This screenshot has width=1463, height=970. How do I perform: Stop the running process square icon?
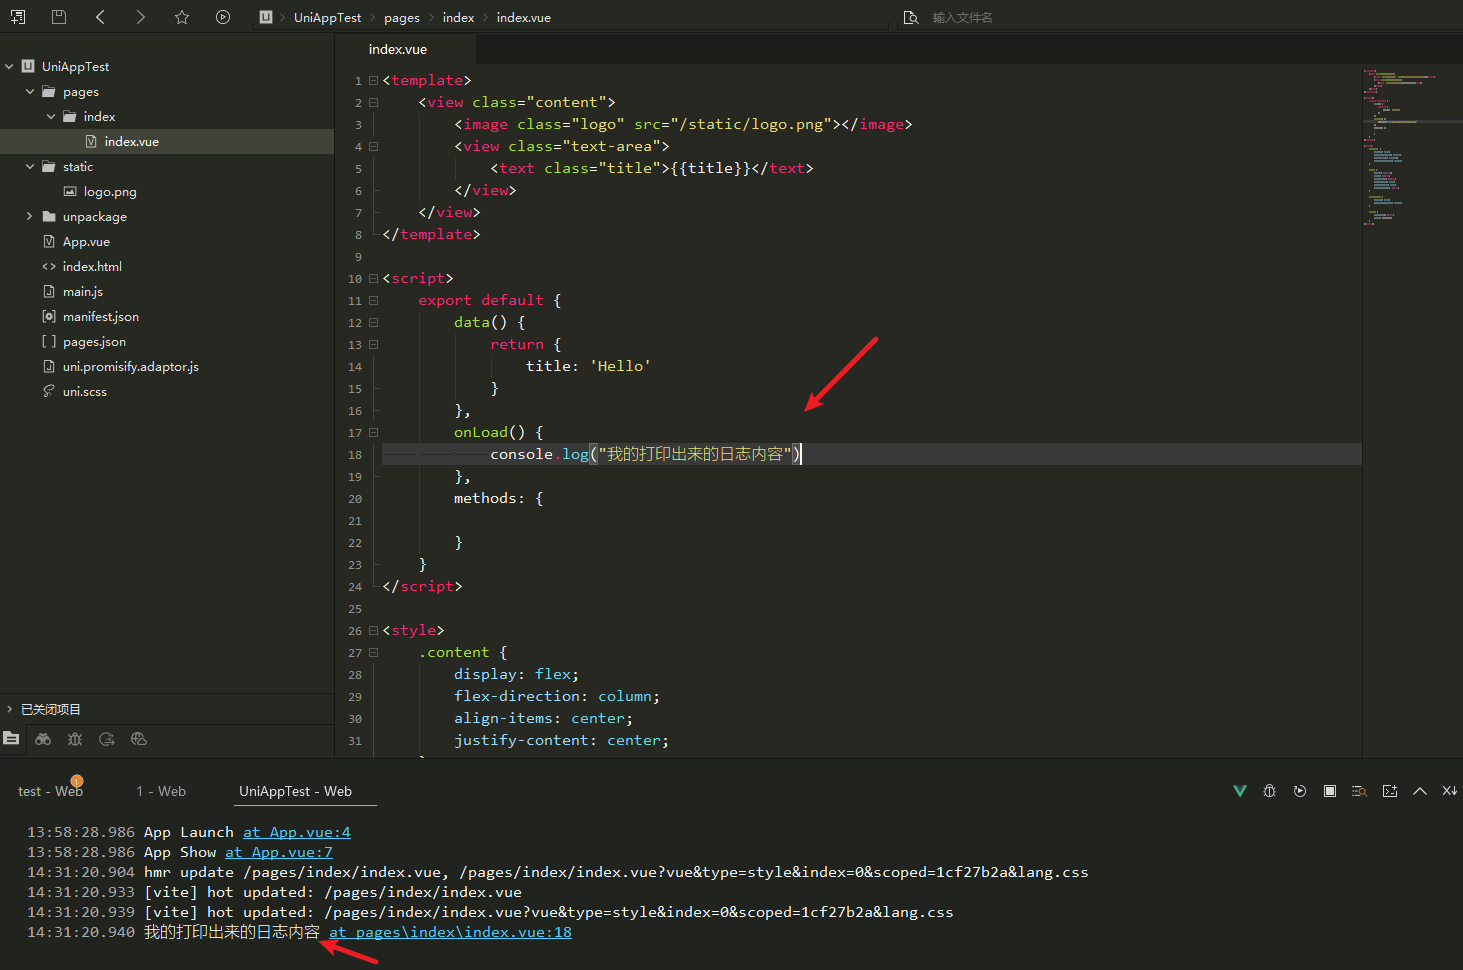(x=1330, y=791)
